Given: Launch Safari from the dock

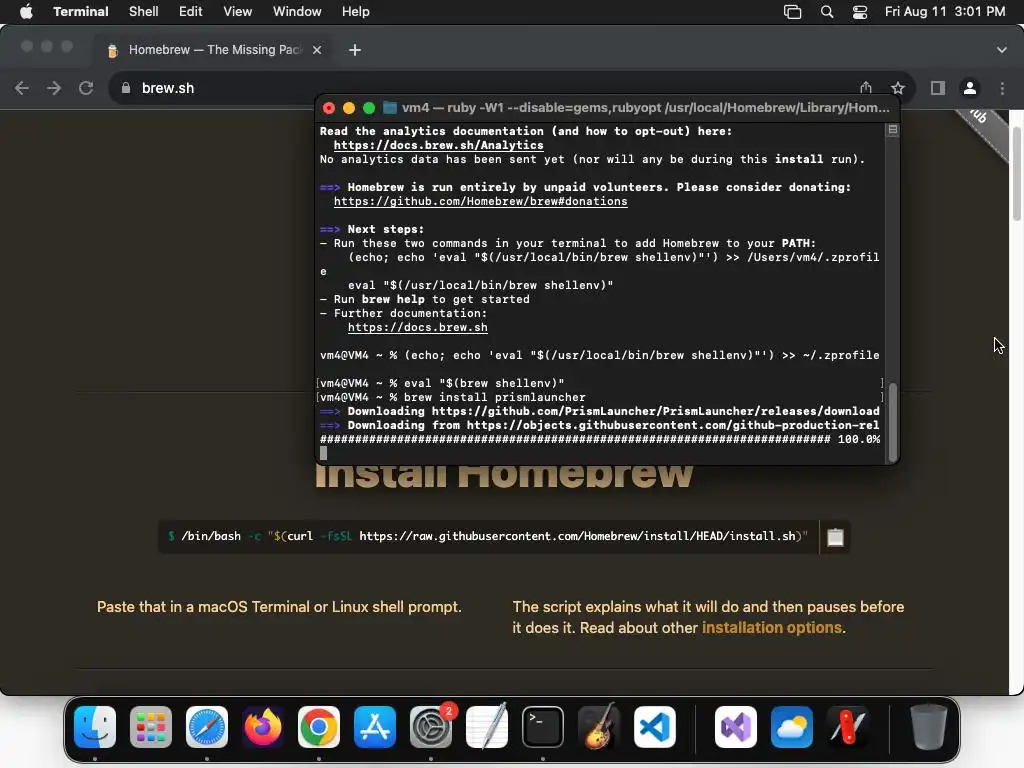Looking at the screenshot, I should pyautogui.click(x=207, y=727).
